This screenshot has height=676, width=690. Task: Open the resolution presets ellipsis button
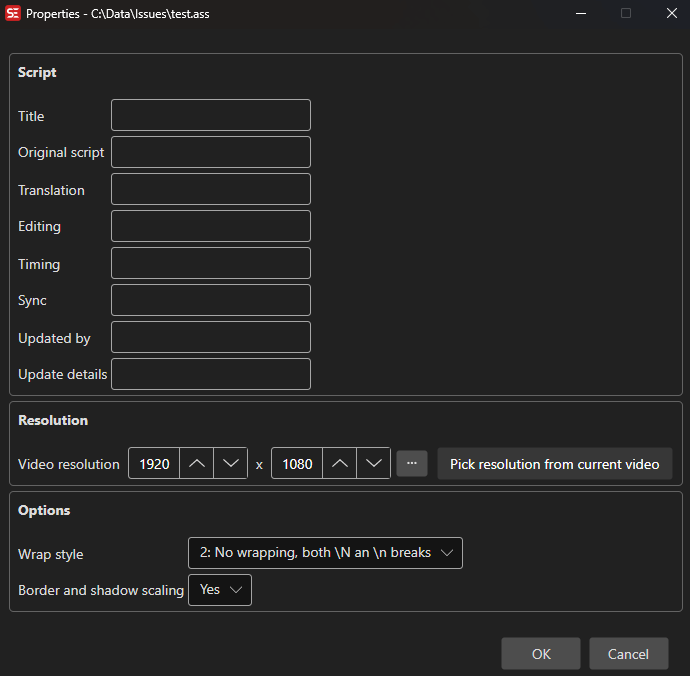coord(411,463)
